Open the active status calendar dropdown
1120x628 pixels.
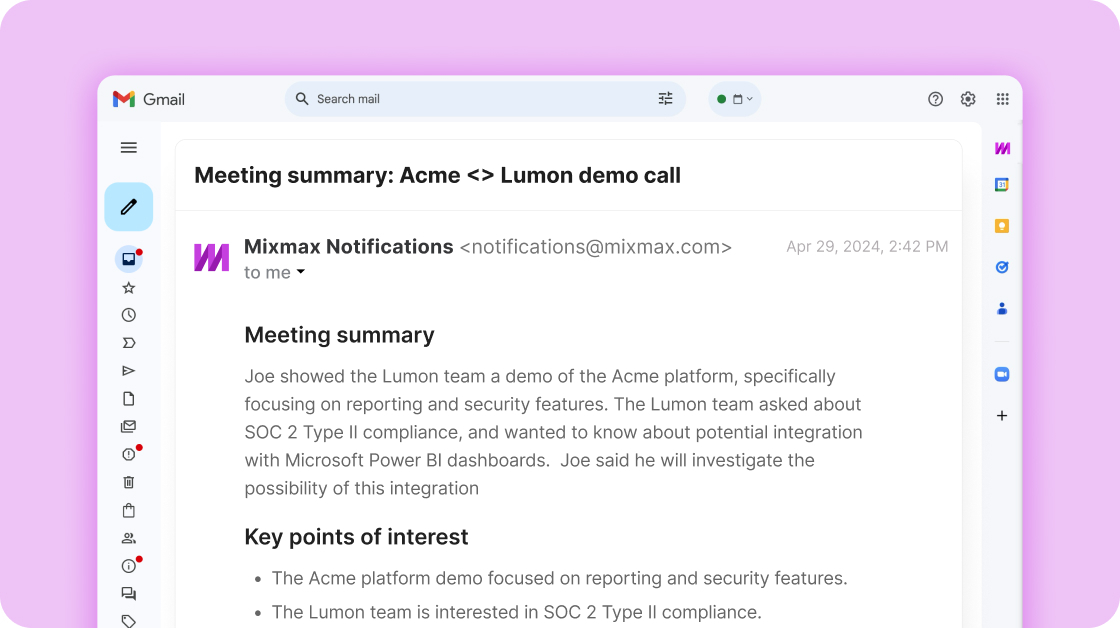coord(735,99)
